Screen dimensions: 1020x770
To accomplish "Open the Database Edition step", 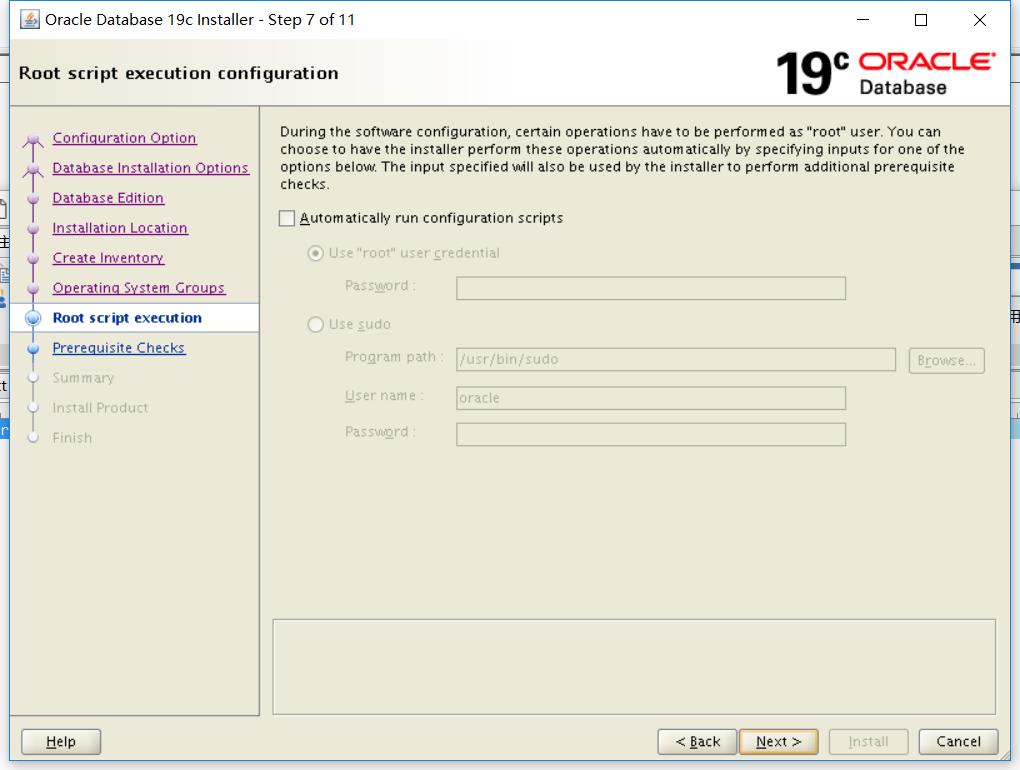I will tap(107, 198).
